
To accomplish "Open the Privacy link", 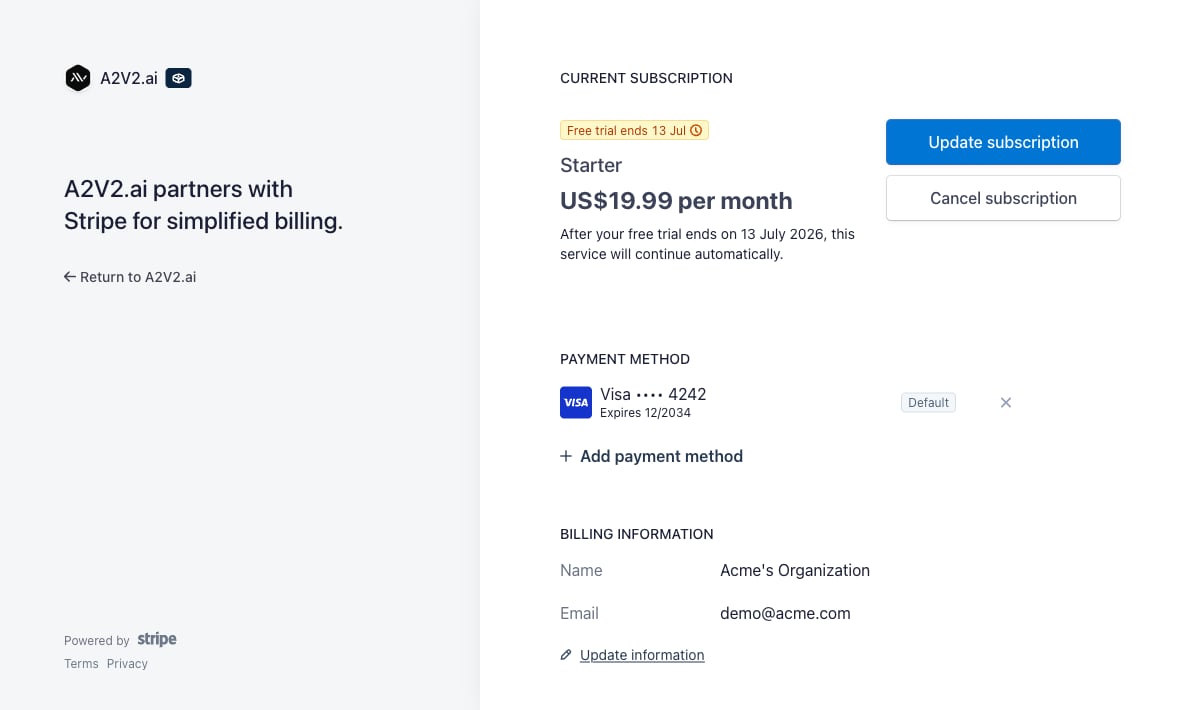I will pyautogui.click(x=127, y=664).
